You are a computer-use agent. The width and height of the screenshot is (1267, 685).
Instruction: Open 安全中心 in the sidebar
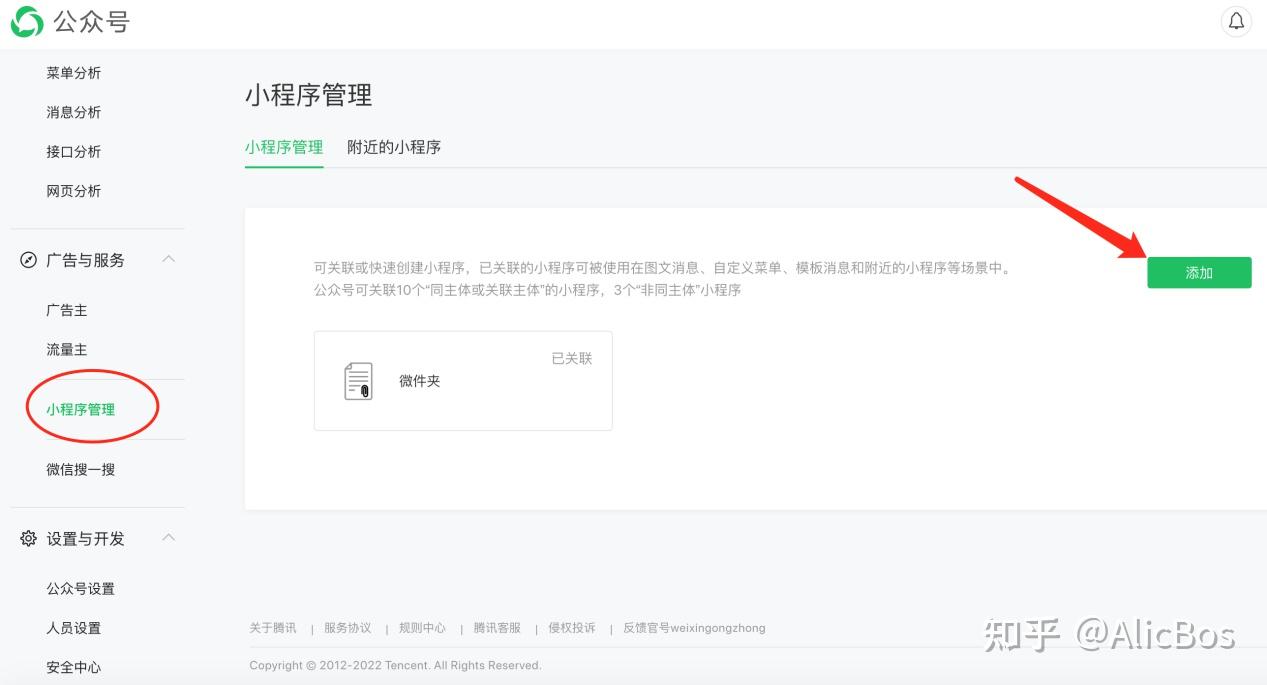pyautogui.click(x=73, y=668)
